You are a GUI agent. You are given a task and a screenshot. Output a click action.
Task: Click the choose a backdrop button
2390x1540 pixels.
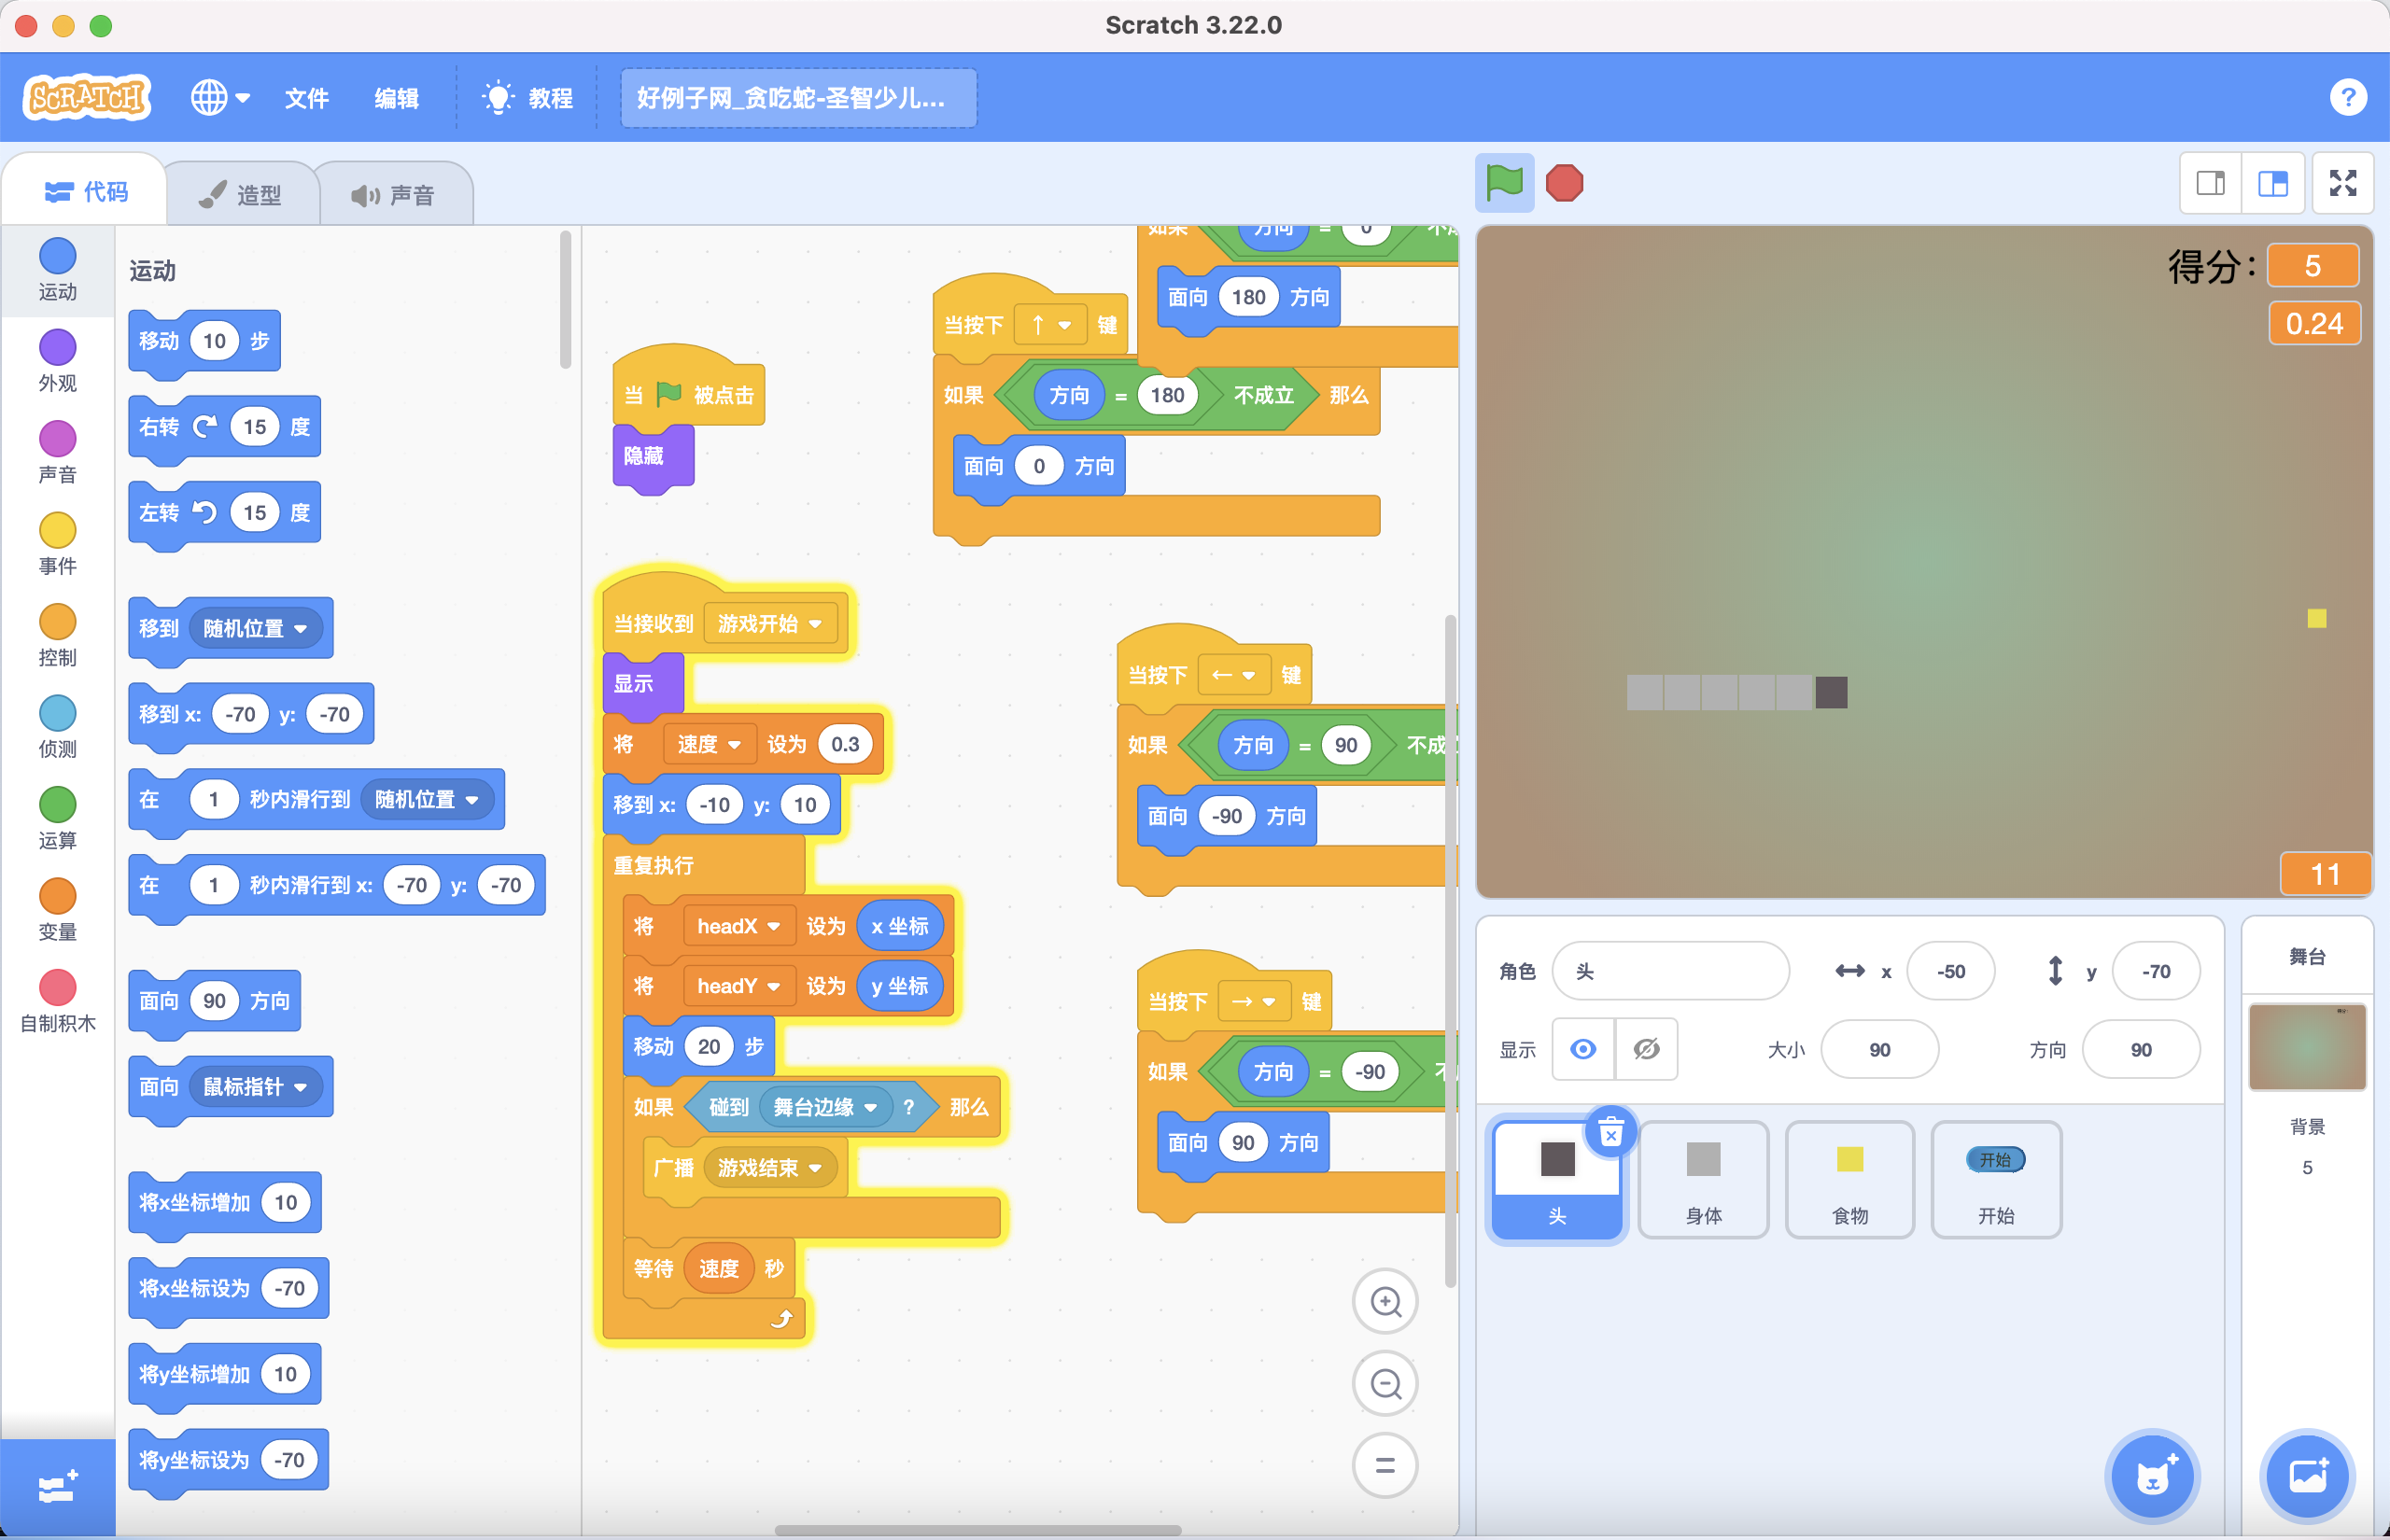tap(2308, 1476)
